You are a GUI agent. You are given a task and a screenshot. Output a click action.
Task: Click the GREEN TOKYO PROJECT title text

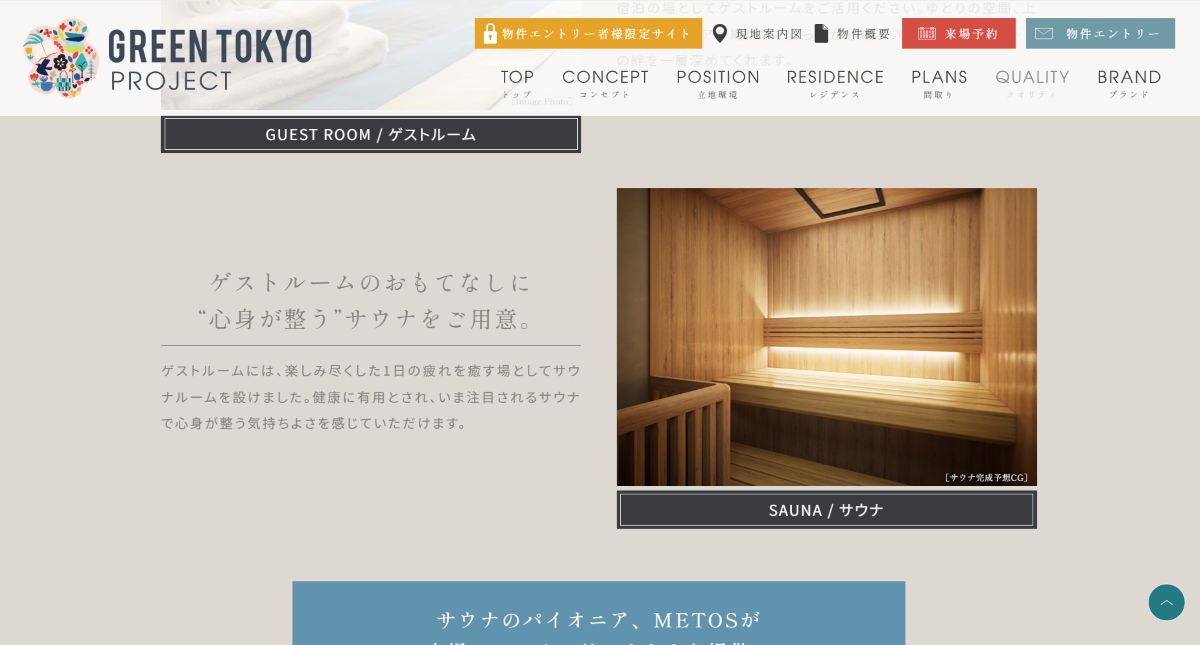[210, 60]
